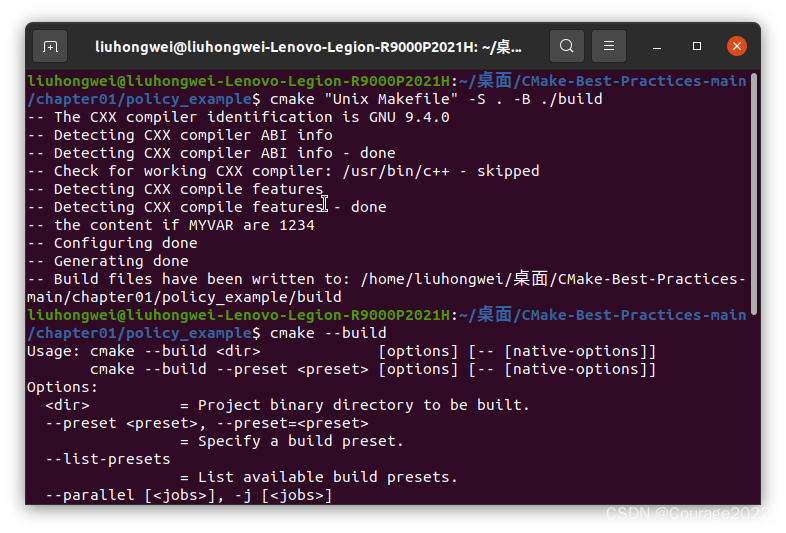Open a new terminal tab
Viewport: 786px width, 533px height.
(50, 46)
